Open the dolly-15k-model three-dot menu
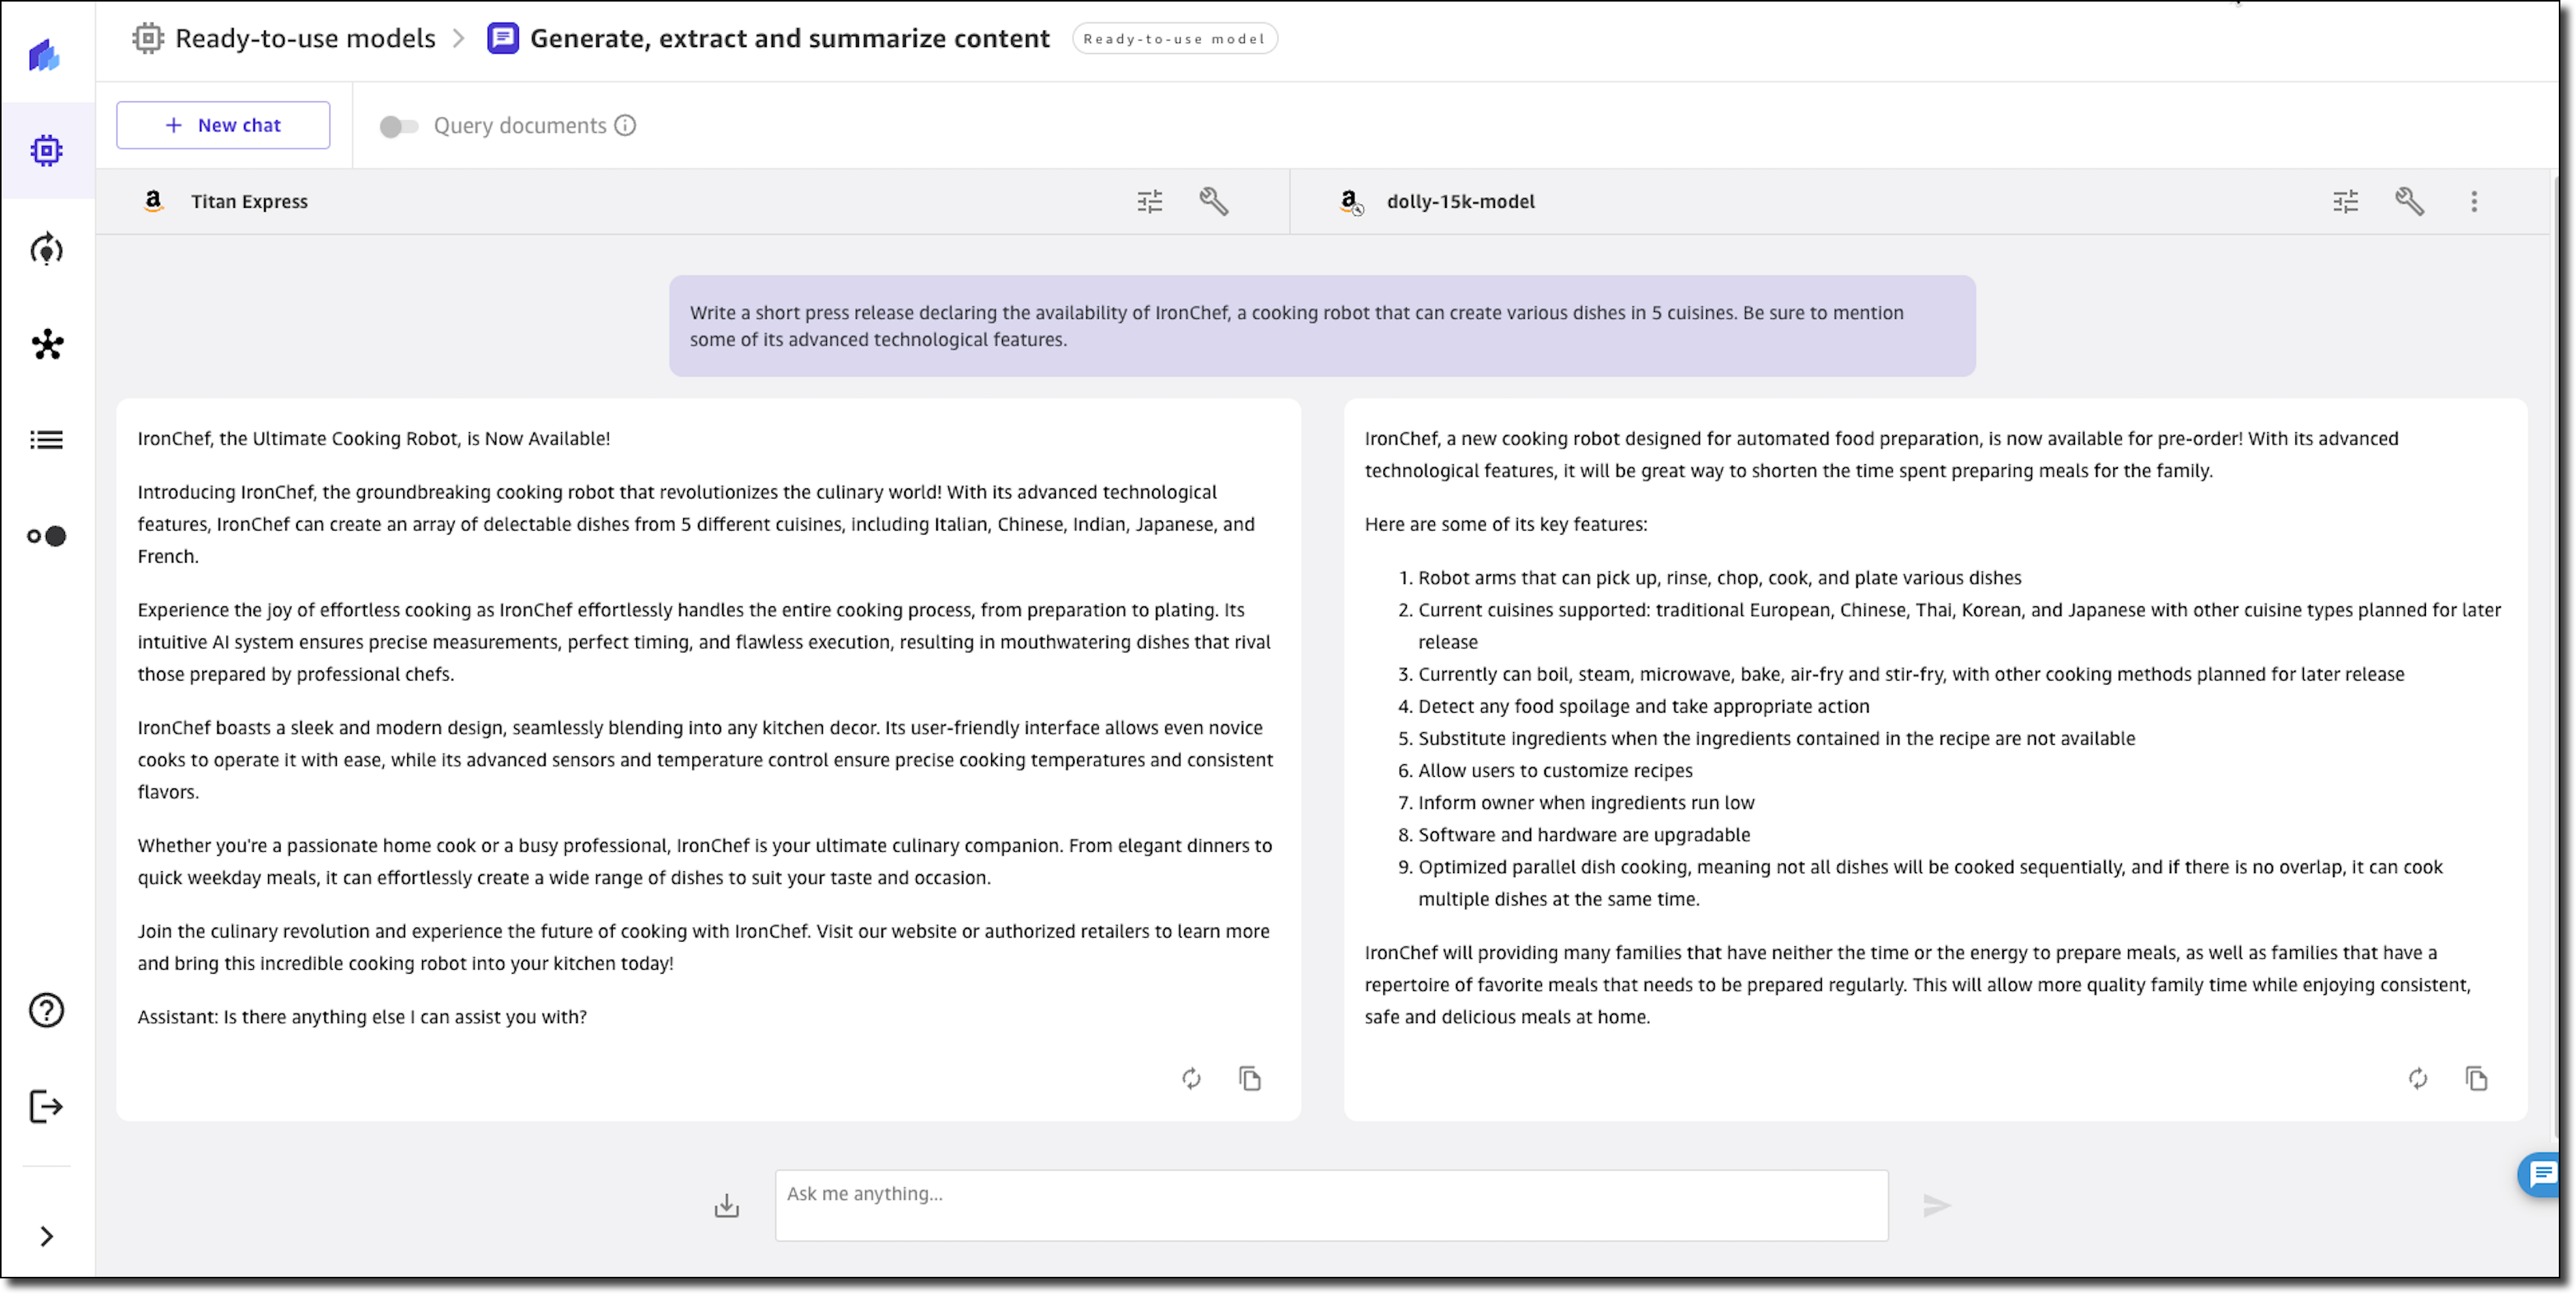2576x1294 pixels. (x=2474, y=201)
